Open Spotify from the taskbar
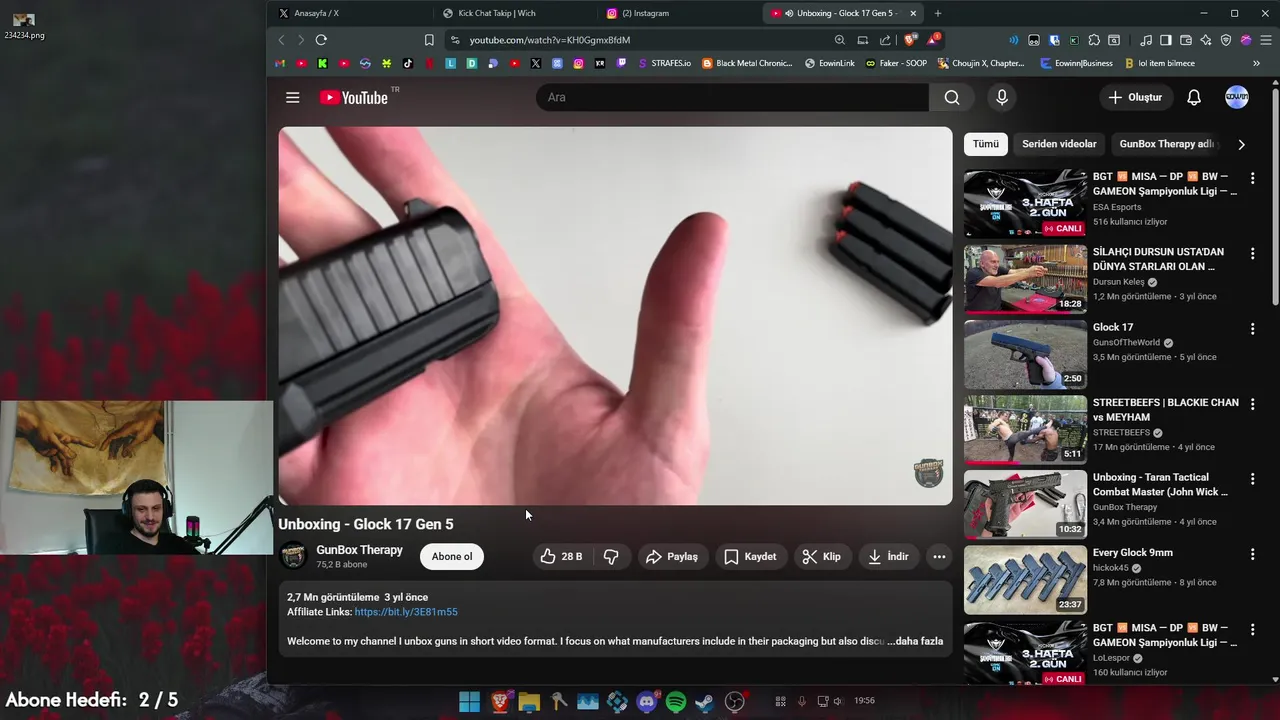This screenshot has height=720, width=1280. tap(675, 702)
